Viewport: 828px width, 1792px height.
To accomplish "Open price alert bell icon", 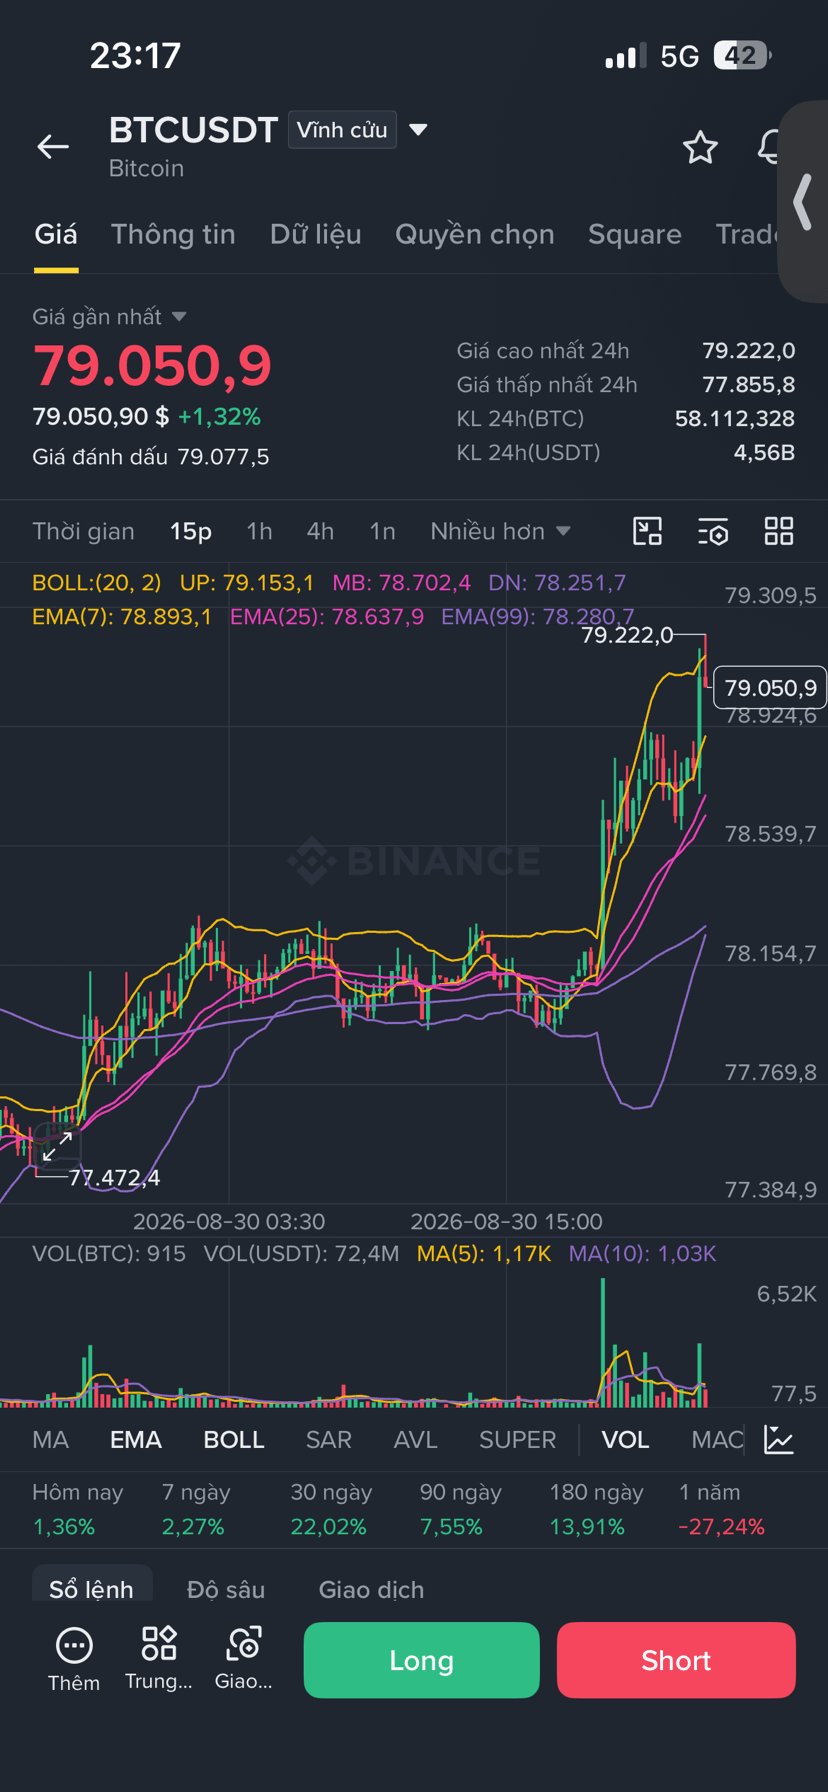I will [x=768, y=147].
